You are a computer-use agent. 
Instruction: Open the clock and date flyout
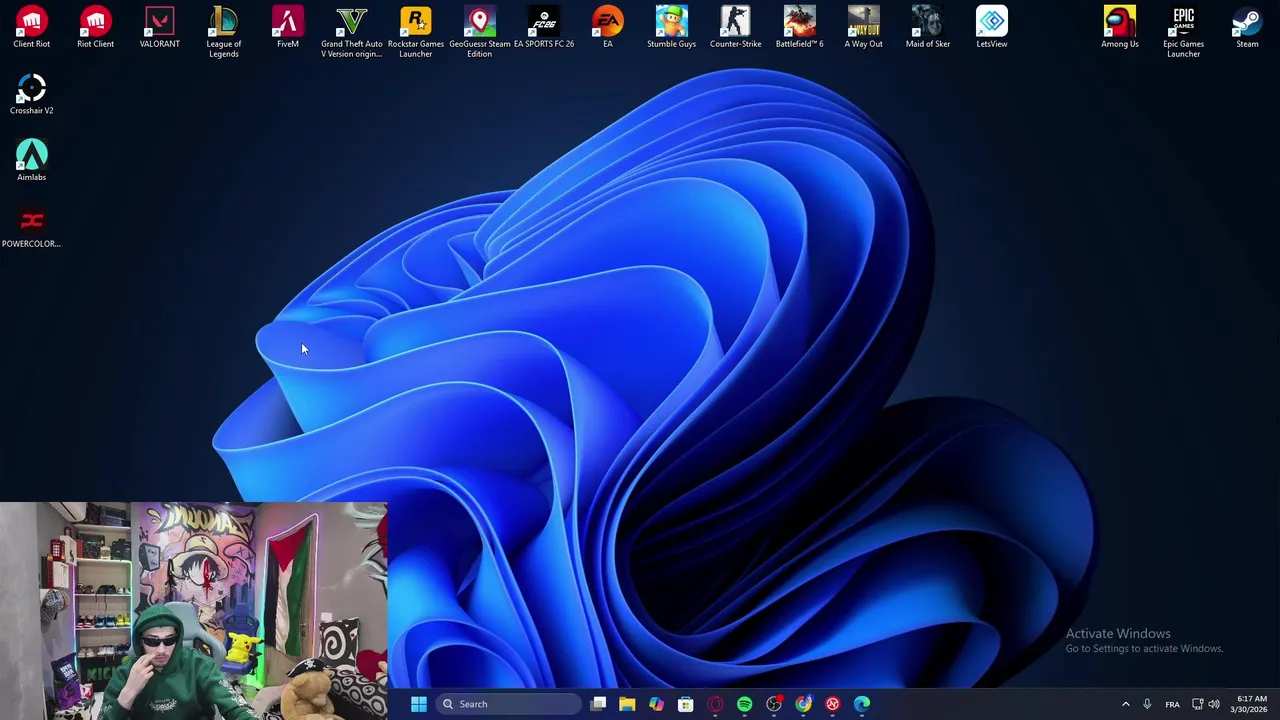pyautogui.click(x=1251, y=704)
